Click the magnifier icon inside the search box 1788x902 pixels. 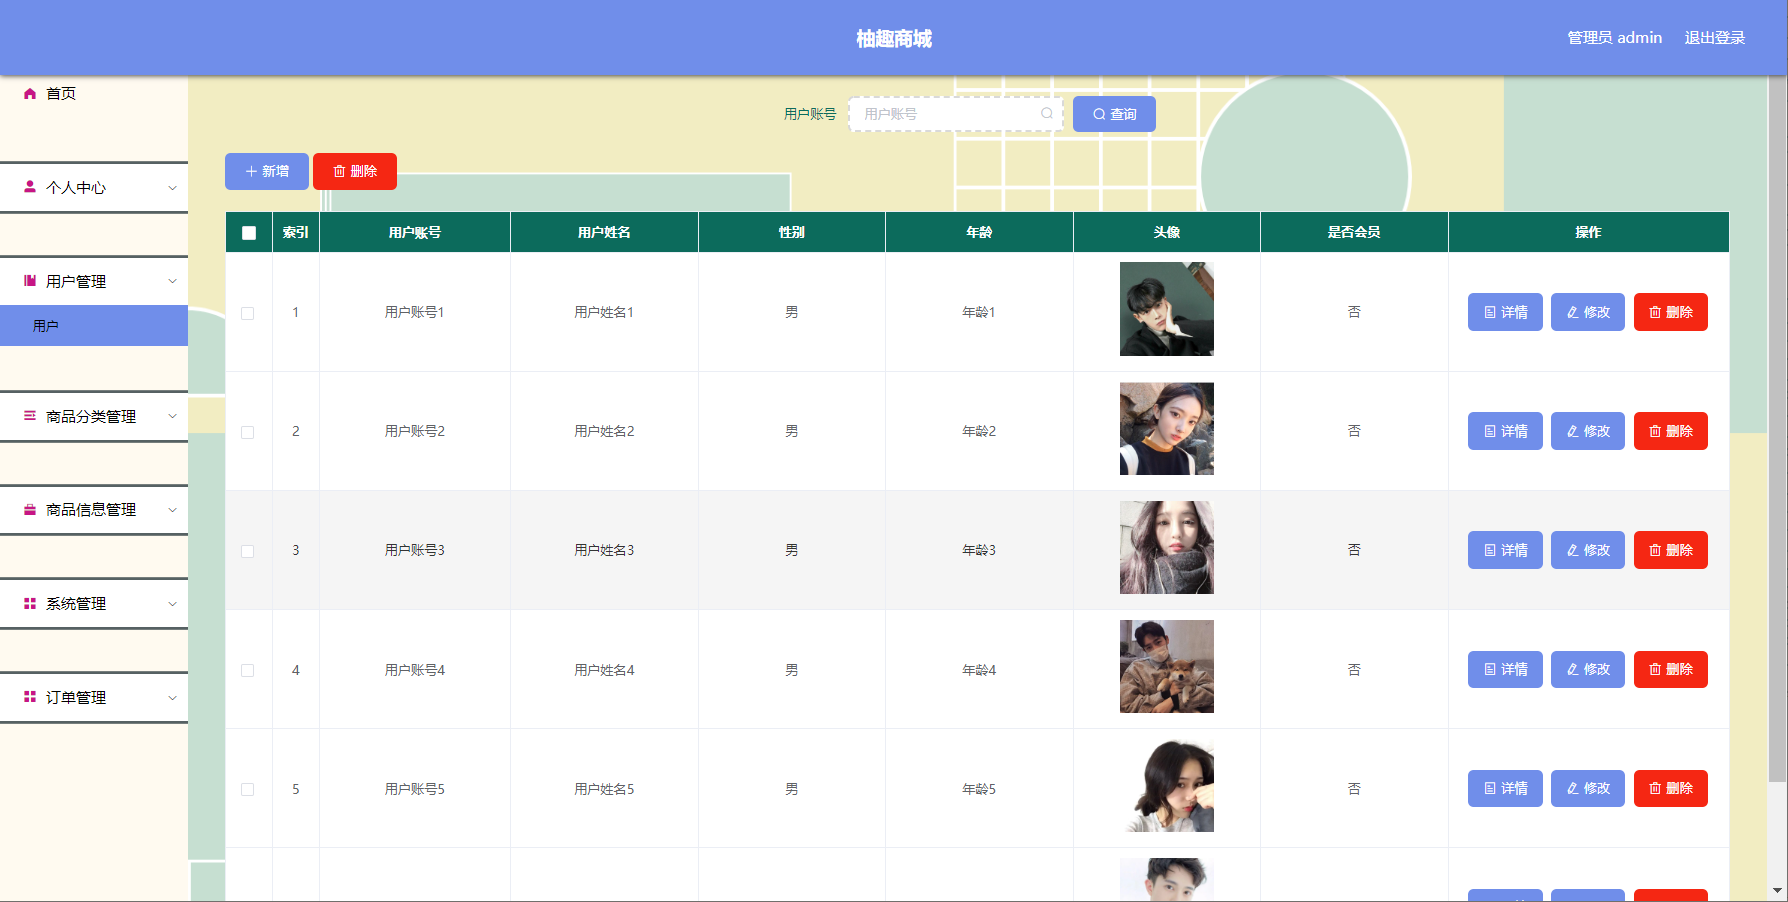(x=1046, y=113)
